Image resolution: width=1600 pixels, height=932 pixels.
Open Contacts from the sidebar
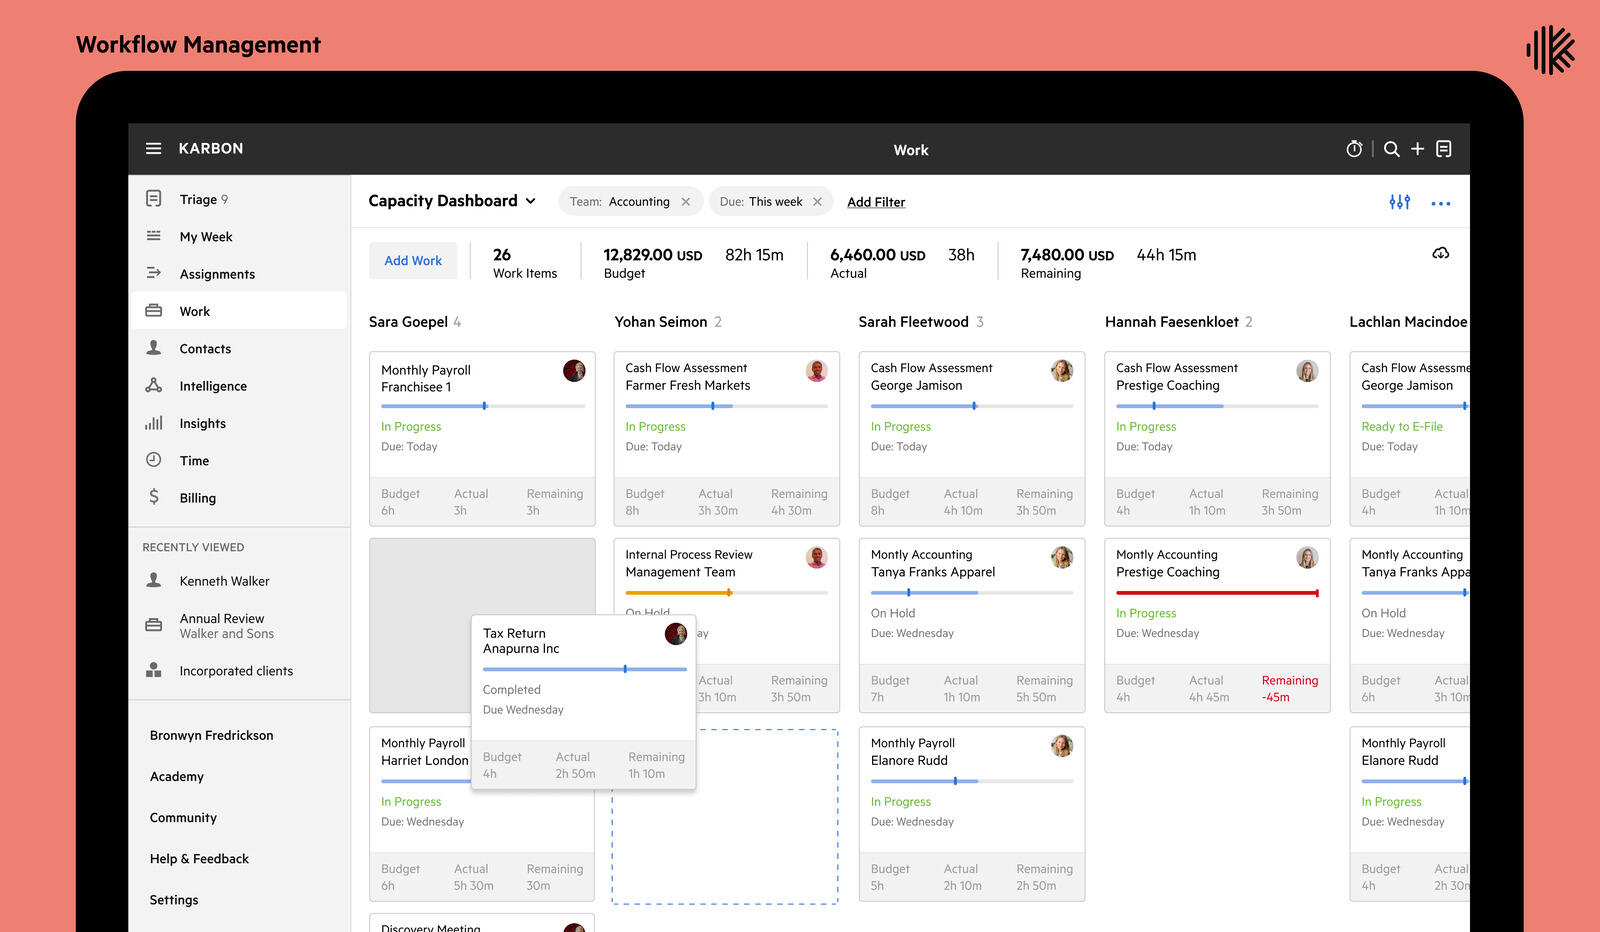(205, 348)
